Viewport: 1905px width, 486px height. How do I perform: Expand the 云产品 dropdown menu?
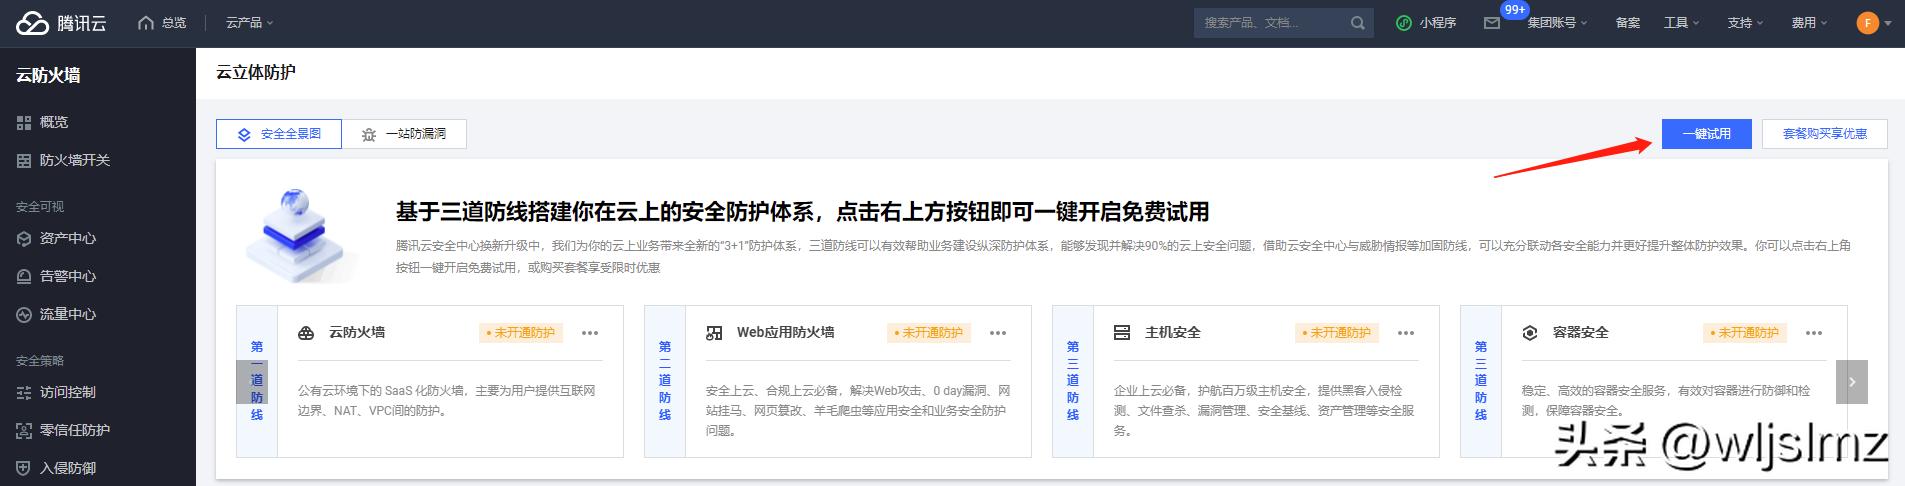coord(249,23)
